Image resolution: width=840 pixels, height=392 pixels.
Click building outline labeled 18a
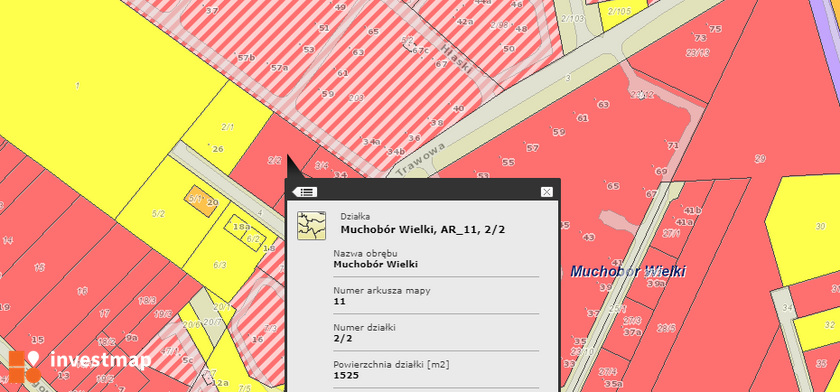pos(242,227)
